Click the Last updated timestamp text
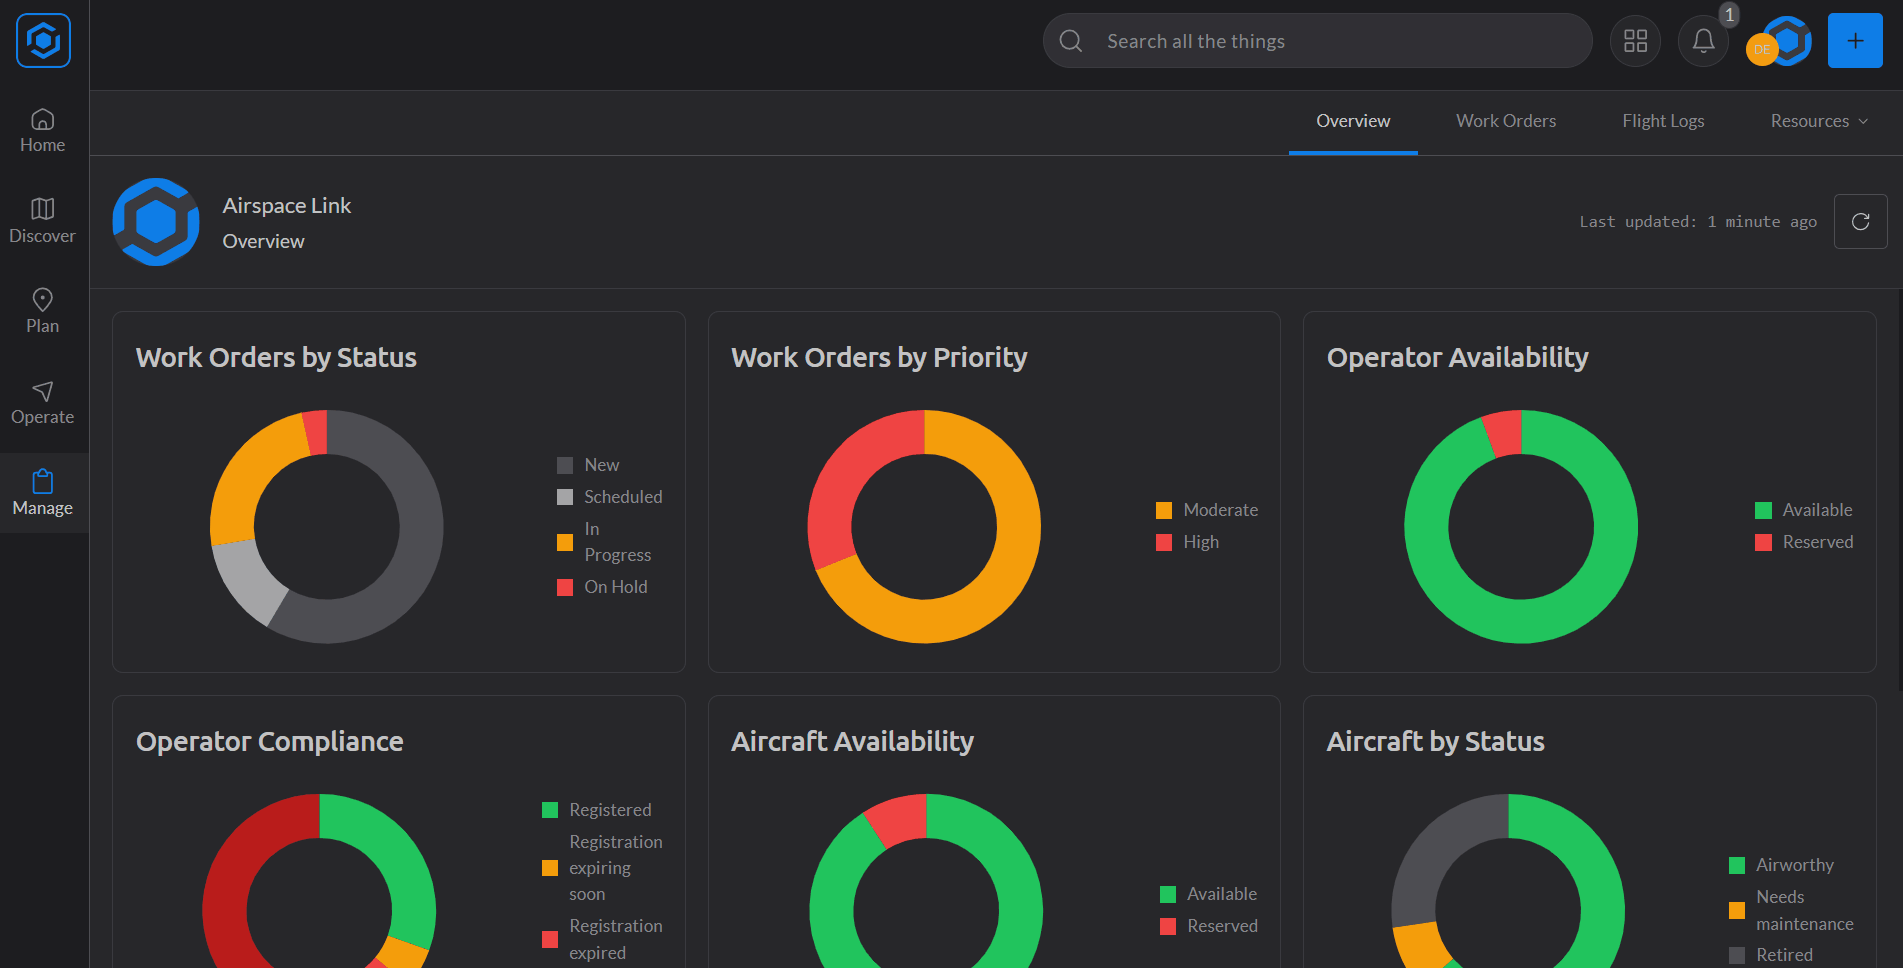The height and width of the screenshot is (968, 1903). coord(1698,222)
